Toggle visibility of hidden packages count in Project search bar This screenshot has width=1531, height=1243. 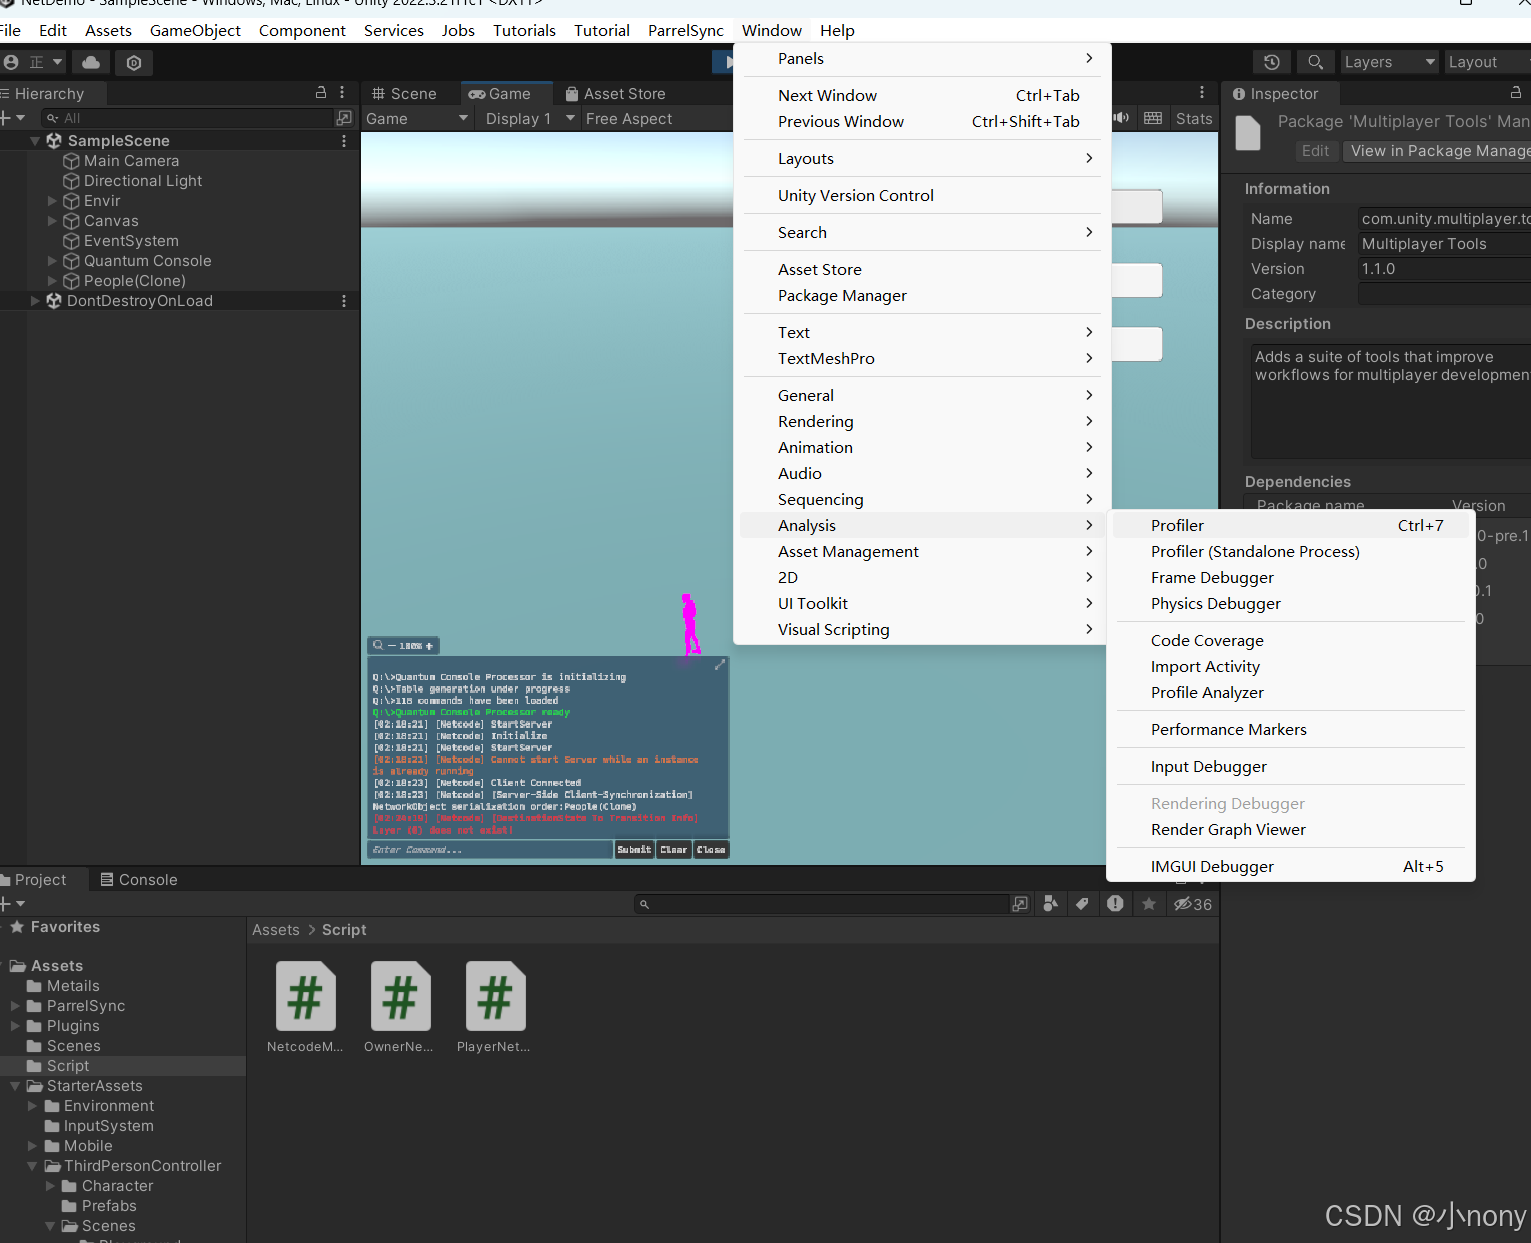pyautogui.click(x=1190, y=904)
